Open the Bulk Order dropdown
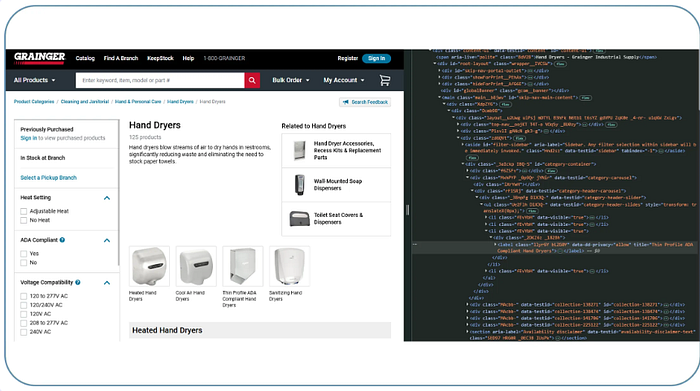Image resolution: width=700 pixels, height=391 pixels. tap(291, 80)
